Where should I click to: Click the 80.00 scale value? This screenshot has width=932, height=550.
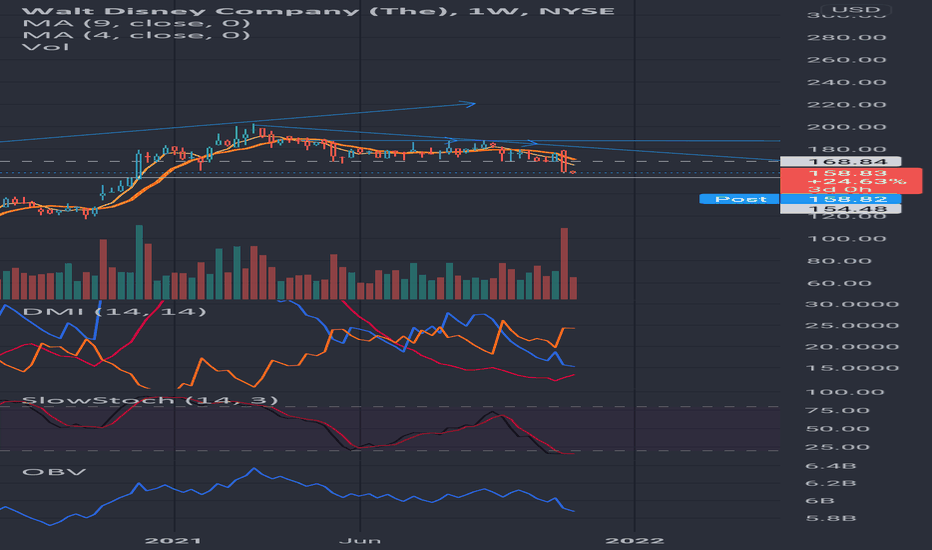point(839,261)
